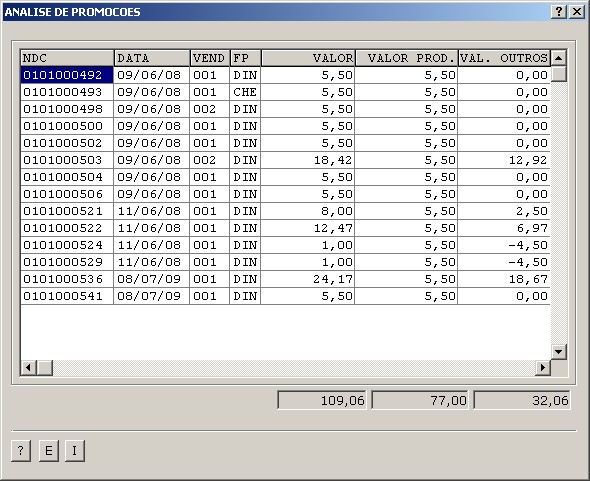This screenshot has height=481, width=590.
Task: Select NDC cell 0101000493
Action: pos(67,92)
